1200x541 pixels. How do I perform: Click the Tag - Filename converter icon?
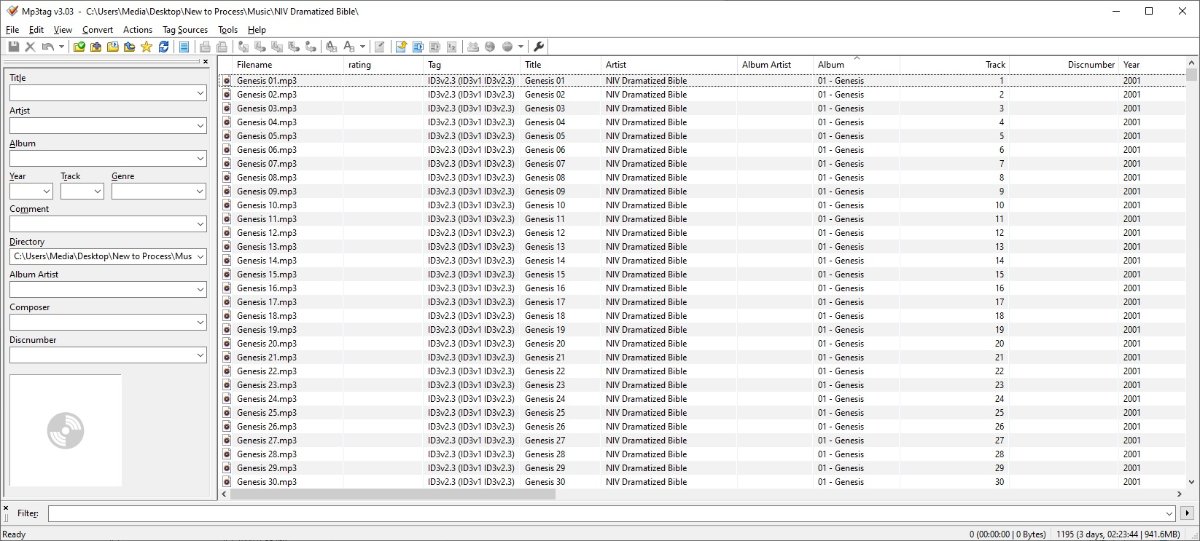(x=243, y=47)
